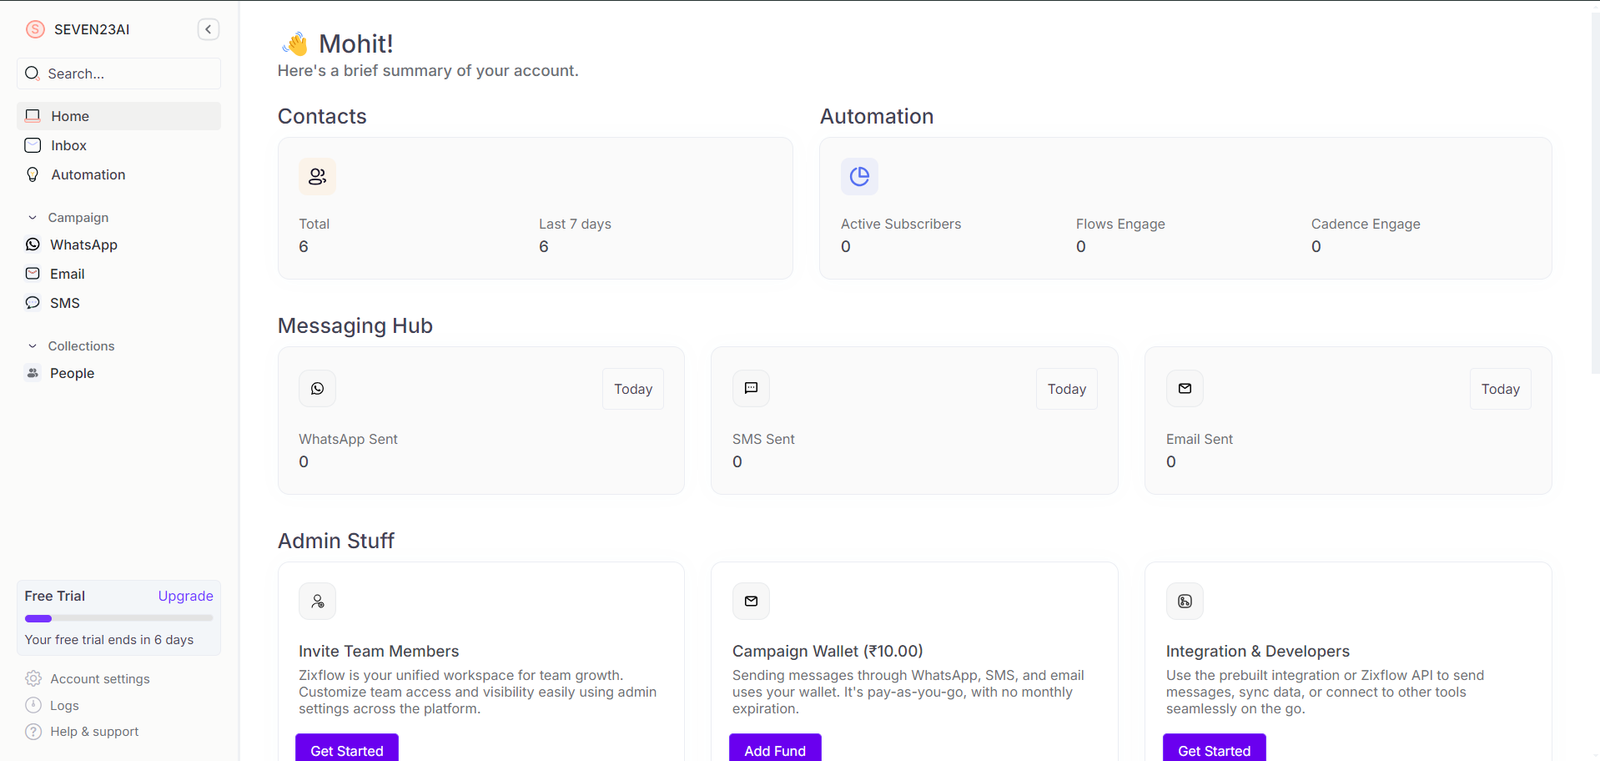Click the Email envelope icon in the sidebar
This screenshot has width=1600, height=761.
pyautogui.click(x=33, y=273)
